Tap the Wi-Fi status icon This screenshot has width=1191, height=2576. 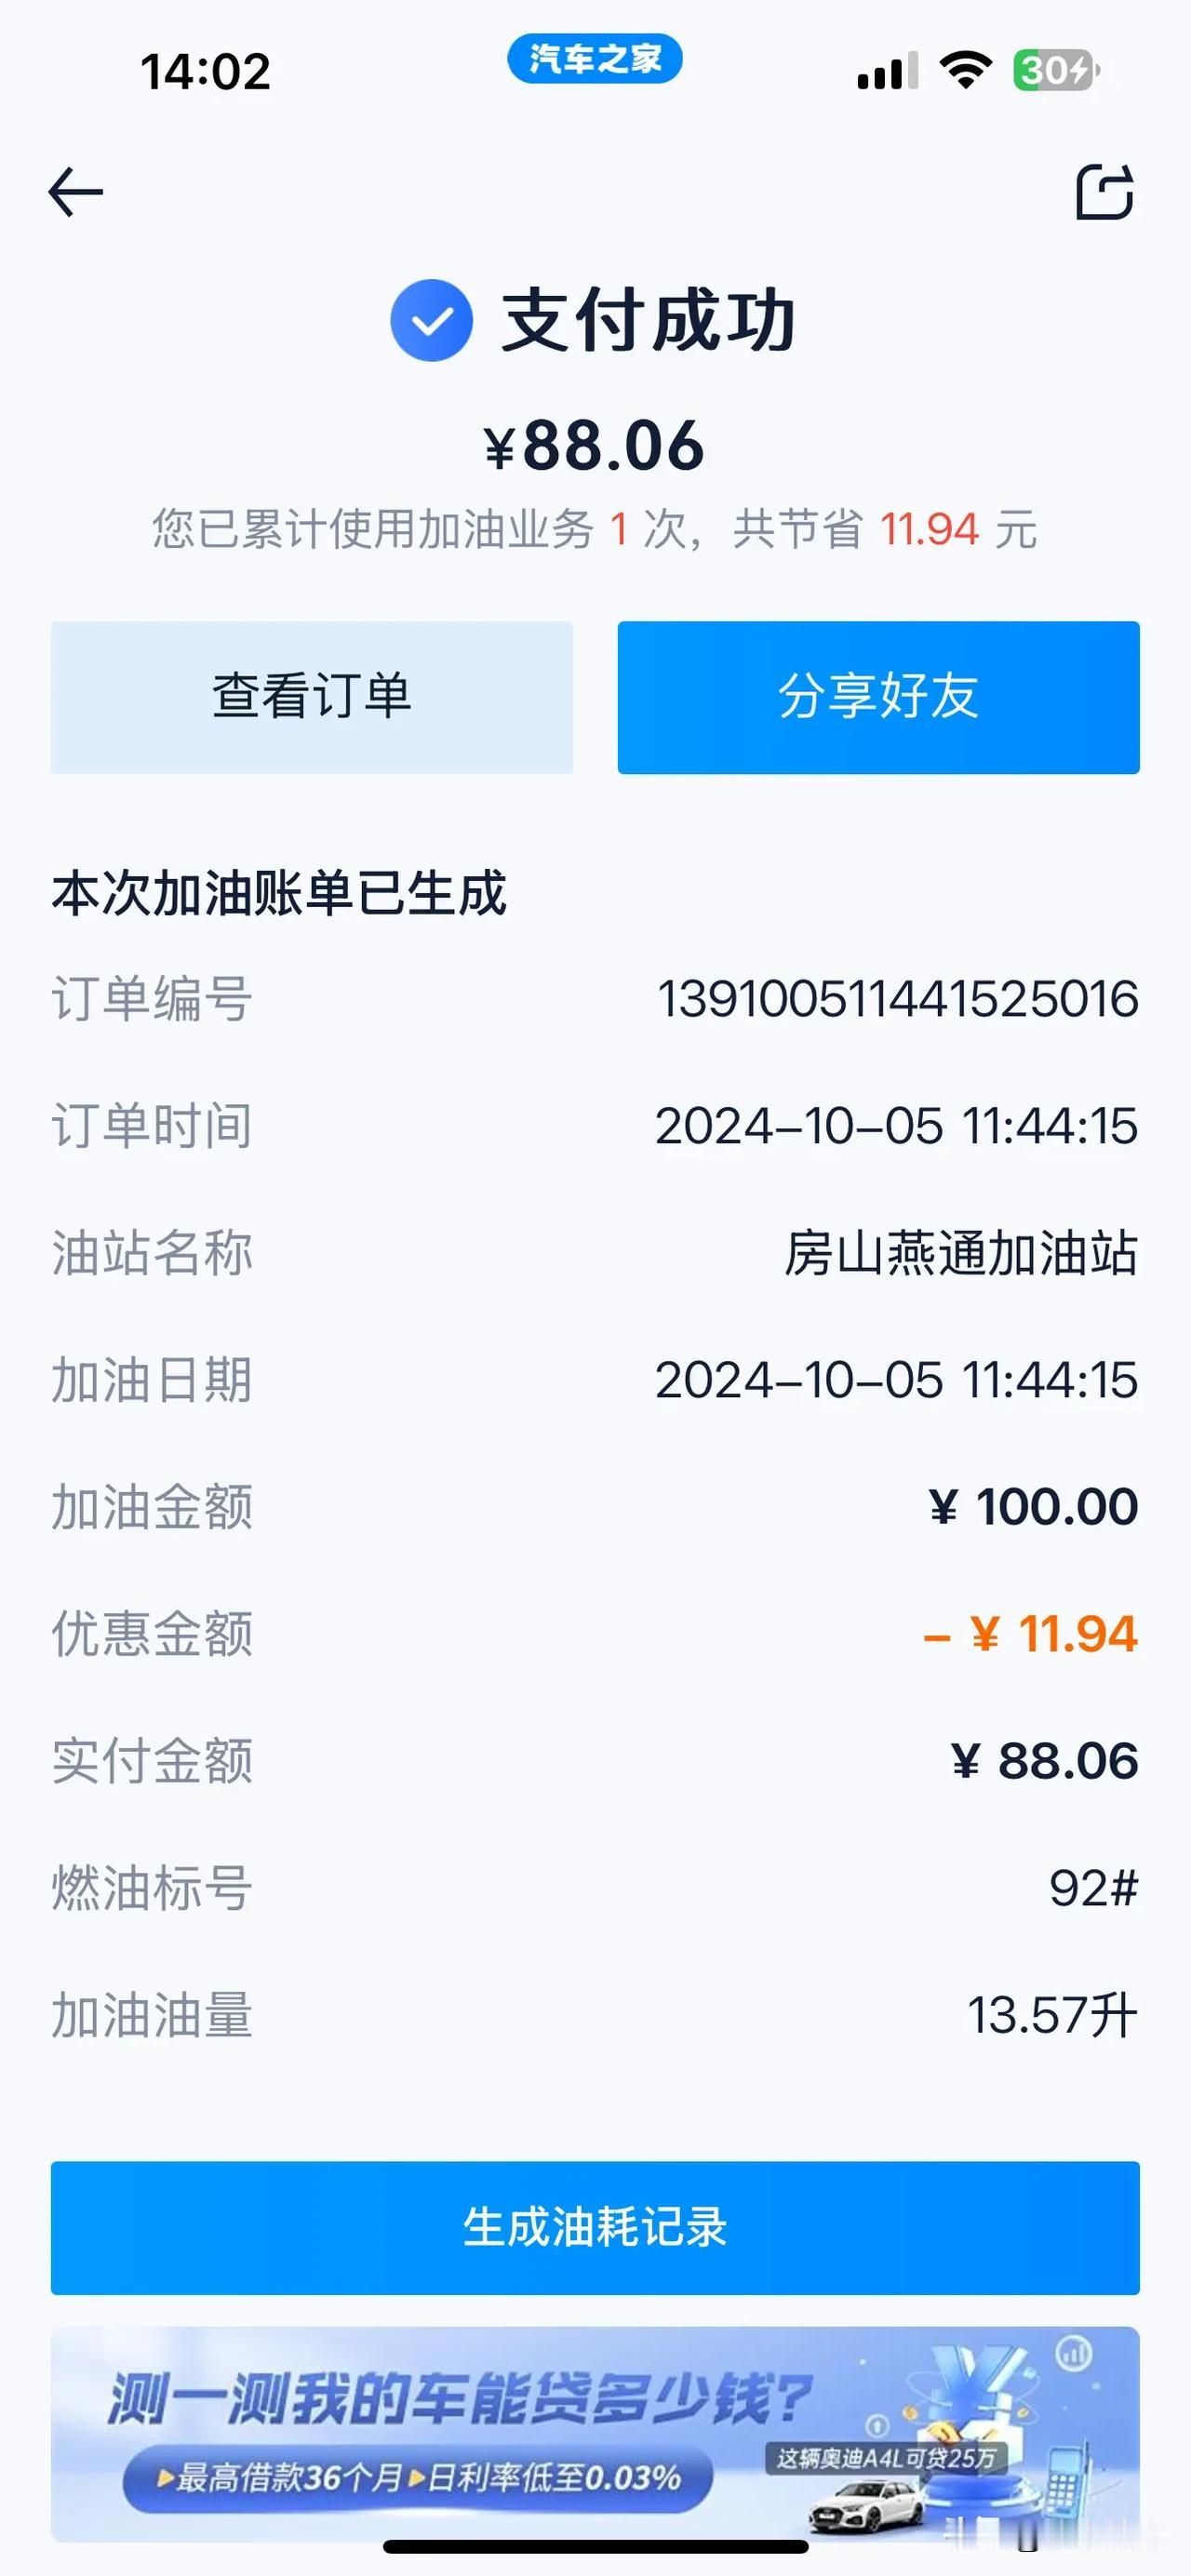pyautogui.click(x=965, y=70)
